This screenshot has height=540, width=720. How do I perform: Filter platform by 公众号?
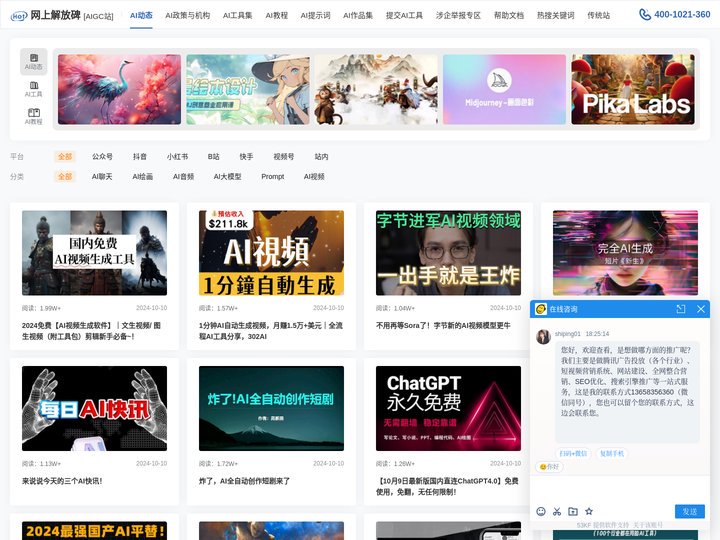pos(102,157)
